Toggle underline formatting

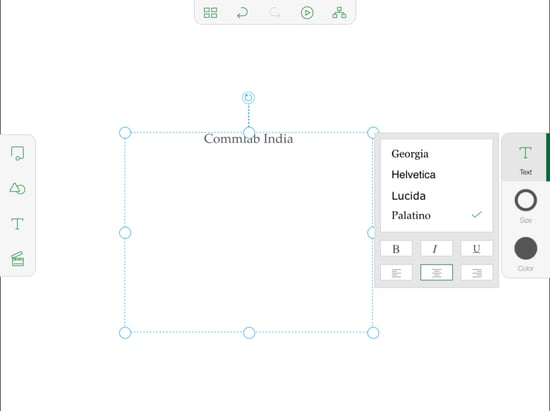476,249
